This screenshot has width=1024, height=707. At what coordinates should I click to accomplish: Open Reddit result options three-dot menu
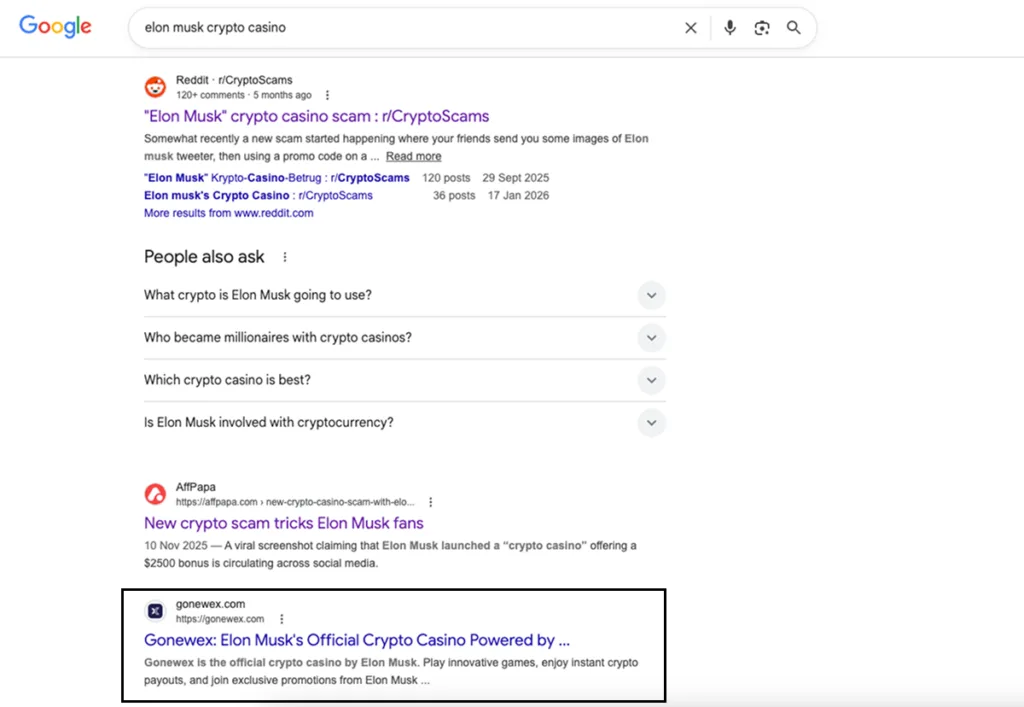327,95
